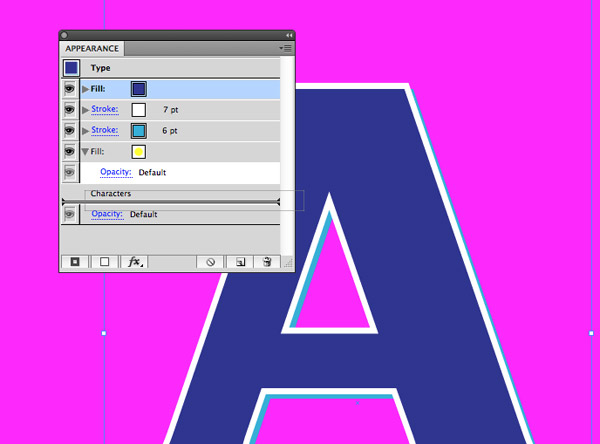This screenshot has width=600, height=444.
Task: Collapse the panel with double-arrow icon
Action: tap(289, 35)
